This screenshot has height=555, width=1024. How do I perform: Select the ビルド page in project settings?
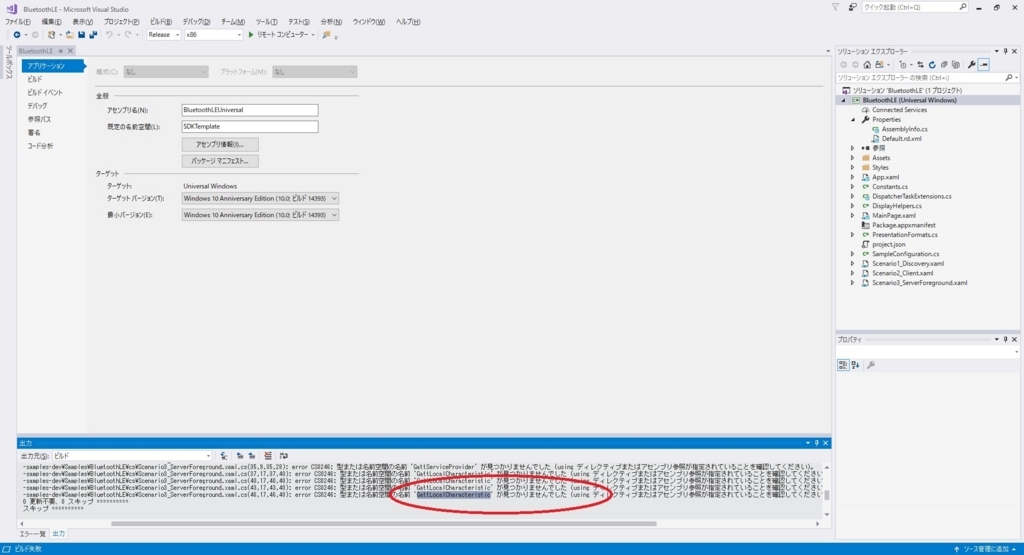pyautogui.click(x=35, y=79)
